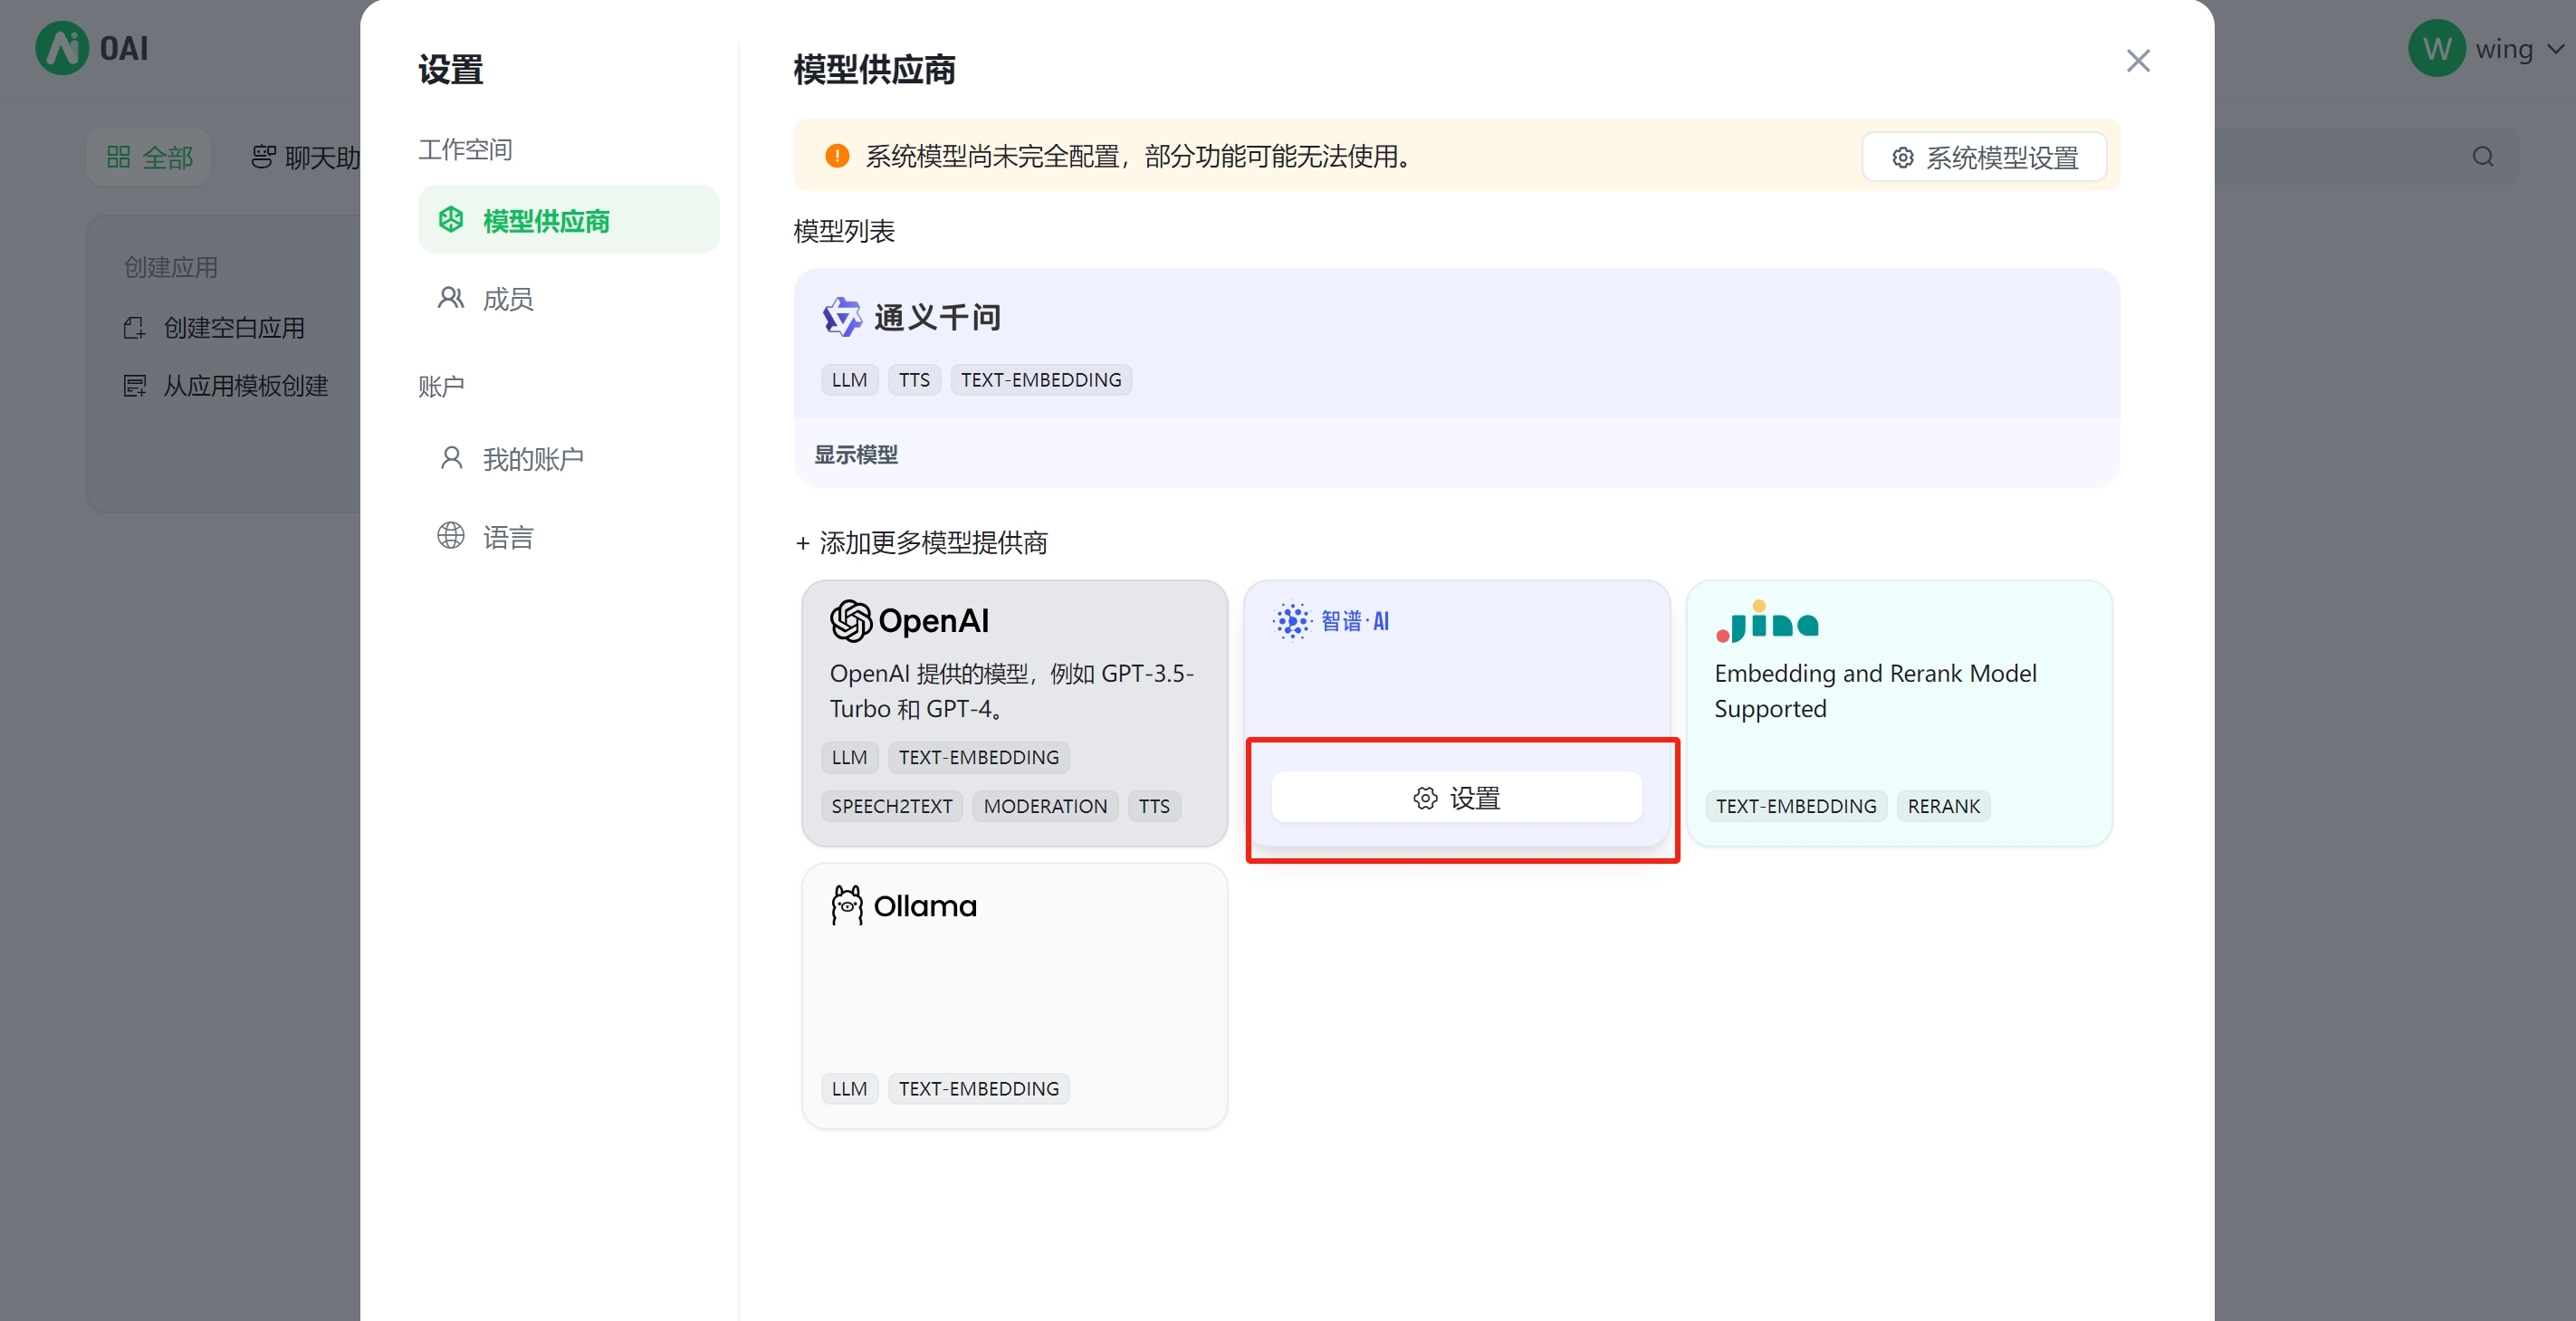Click MODERATION tag on OpenAI card
Viewport: 2576px width, 1321px height.
point(1045,806)
